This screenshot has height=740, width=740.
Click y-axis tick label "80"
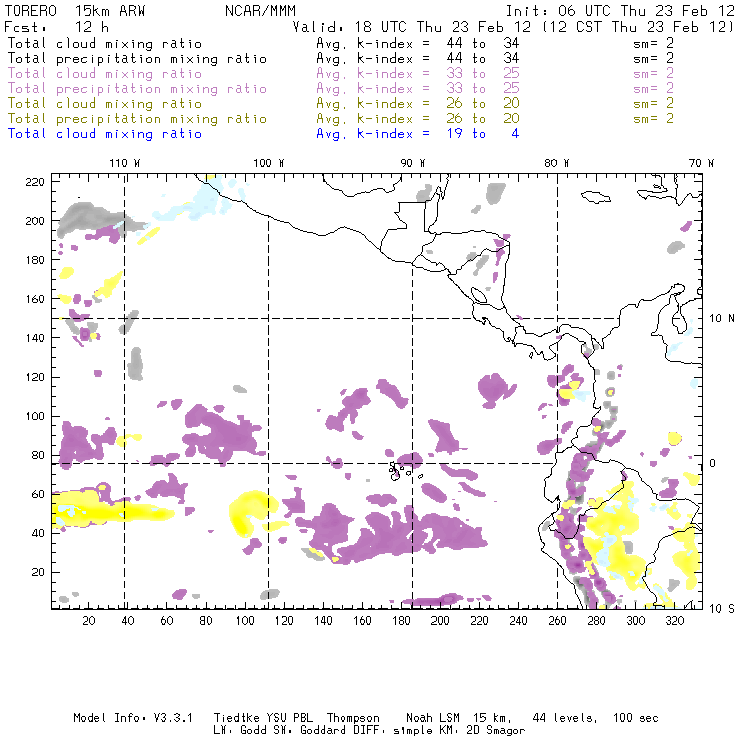38,455
